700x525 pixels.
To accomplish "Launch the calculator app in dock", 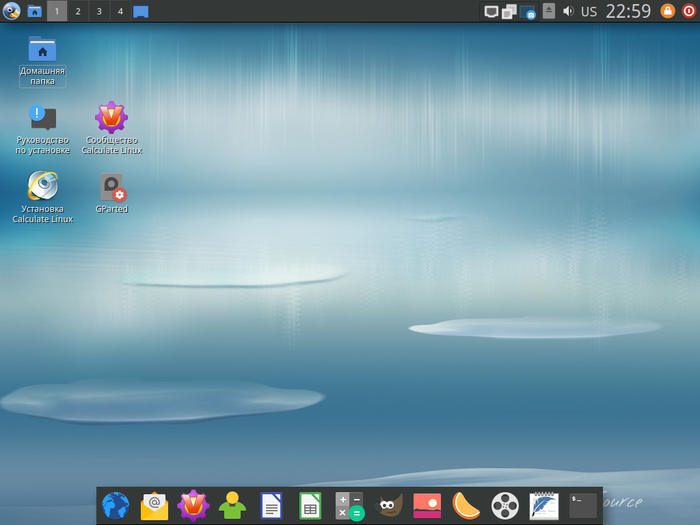I will [350, 506].
